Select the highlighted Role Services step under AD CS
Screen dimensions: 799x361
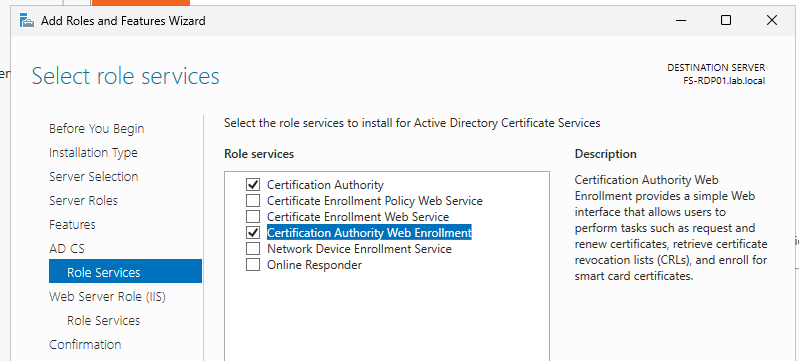click(x=125, y=271)
